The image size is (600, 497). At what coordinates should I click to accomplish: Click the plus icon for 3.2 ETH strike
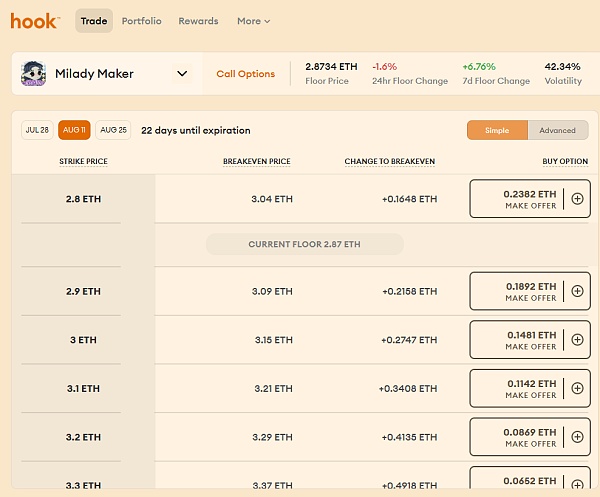coord(577,437)
